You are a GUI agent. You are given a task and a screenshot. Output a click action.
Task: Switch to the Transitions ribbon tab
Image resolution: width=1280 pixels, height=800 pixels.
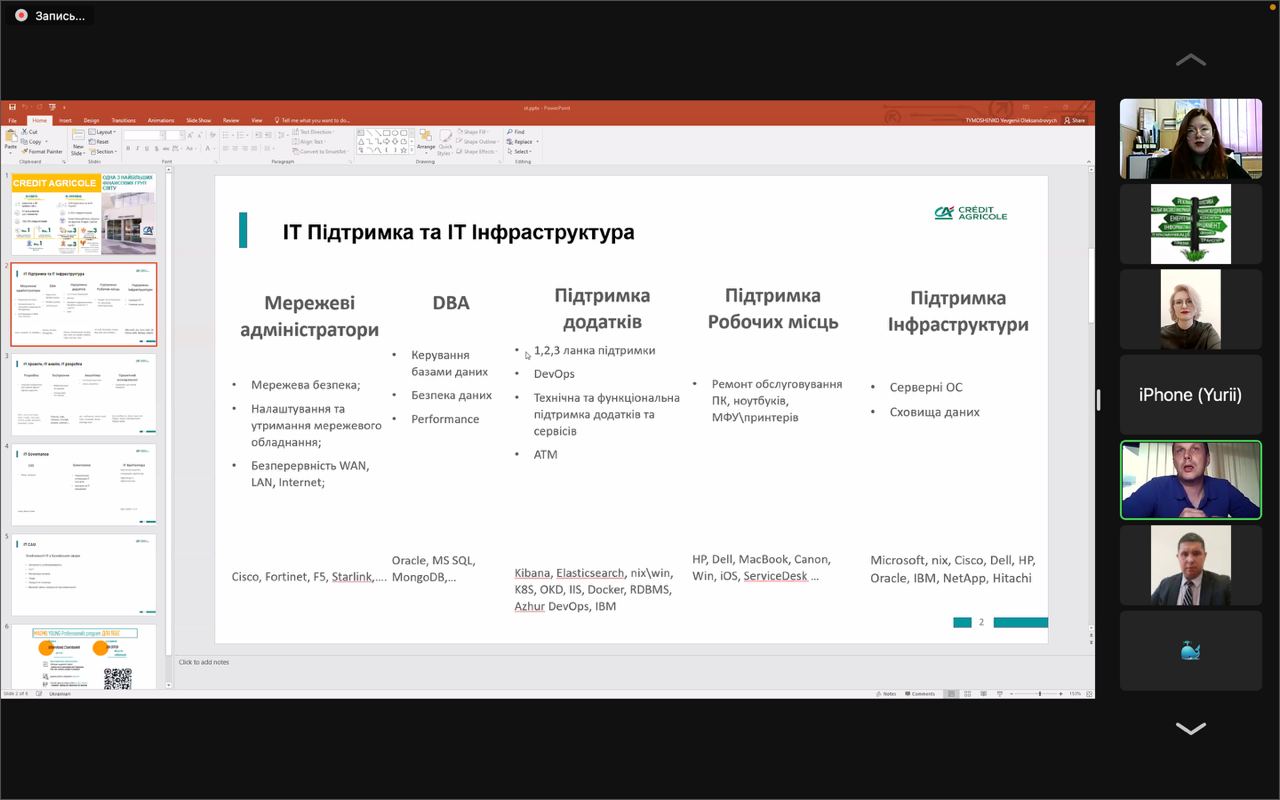[x=123, y=120]
